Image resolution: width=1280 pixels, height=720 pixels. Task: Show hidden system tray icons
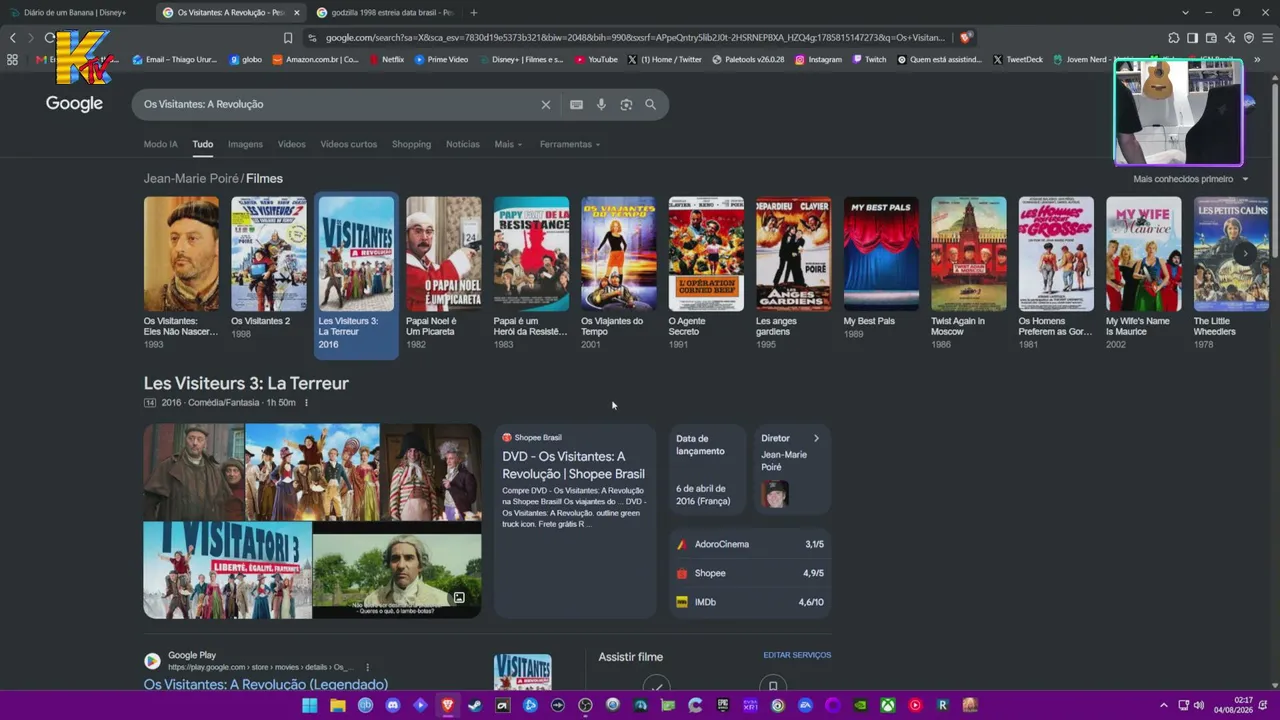click(x=1163, y=705)
